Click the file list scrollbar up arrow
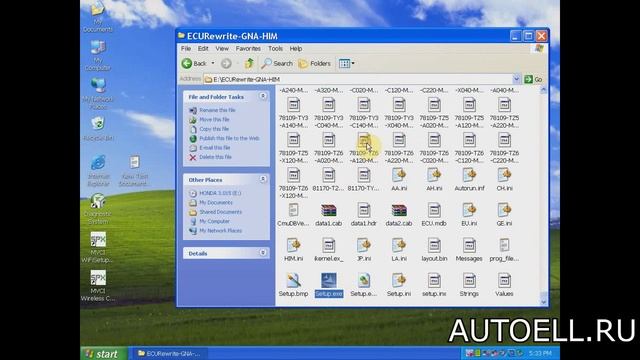Image resolution: width=640 pixels, height=360 pixels. coord(543,90)
